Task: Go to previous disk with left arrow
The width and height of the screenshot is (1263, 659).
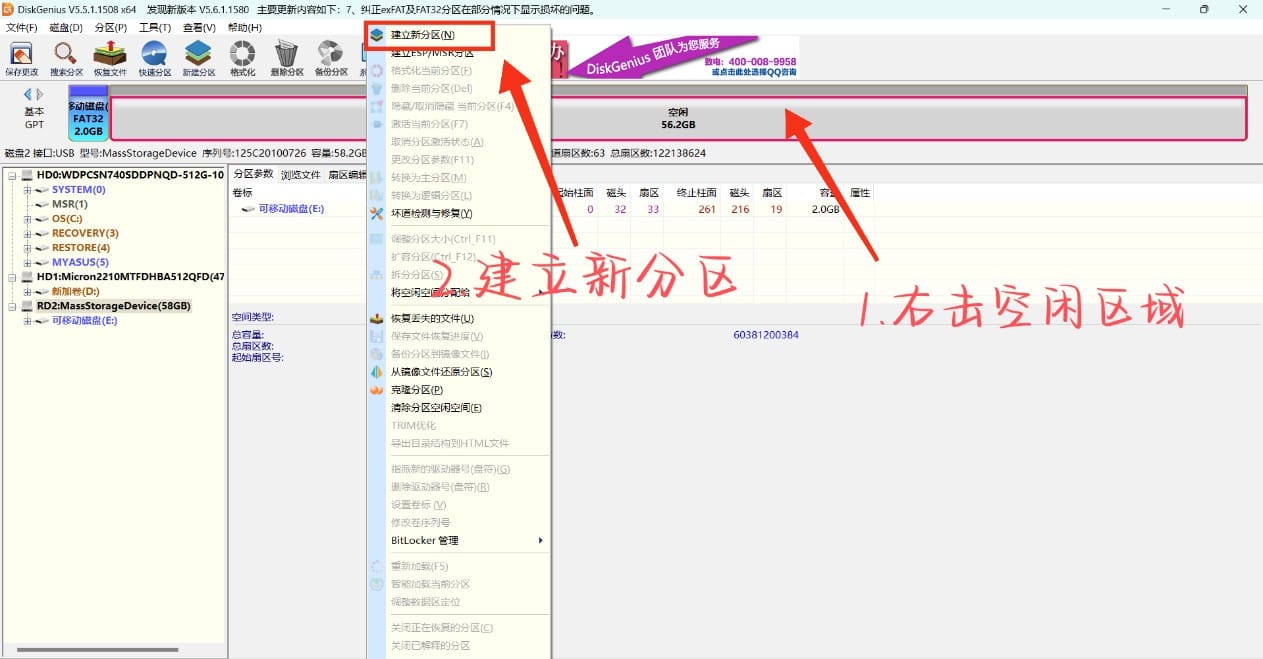Action: [28, 94]
